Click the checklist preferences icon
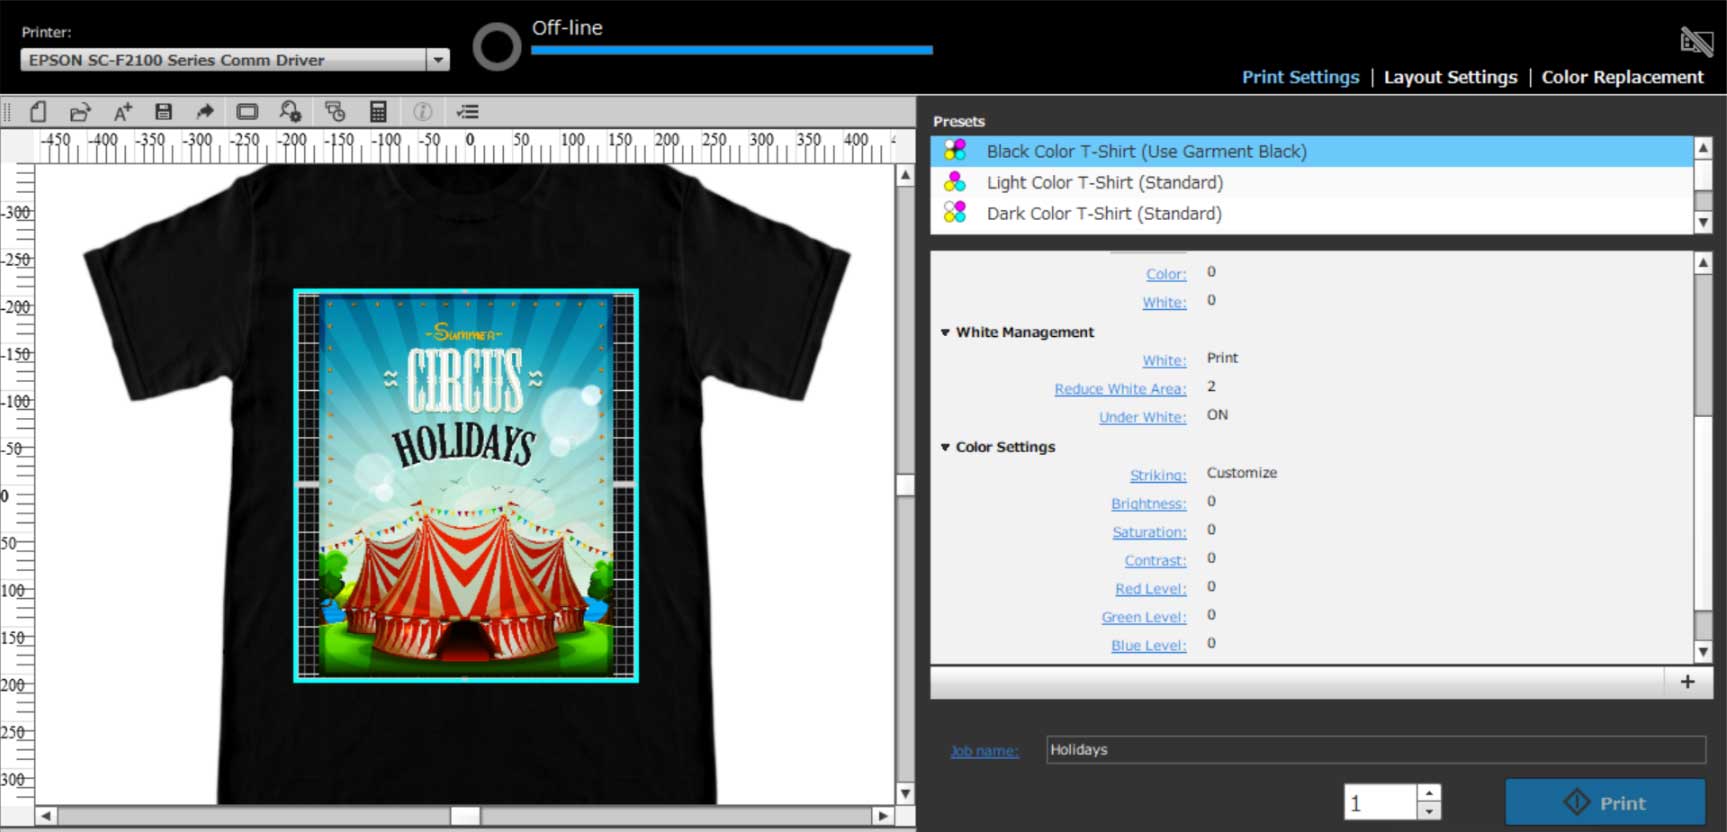This screenshot has height=832, width=1727. 467,112
